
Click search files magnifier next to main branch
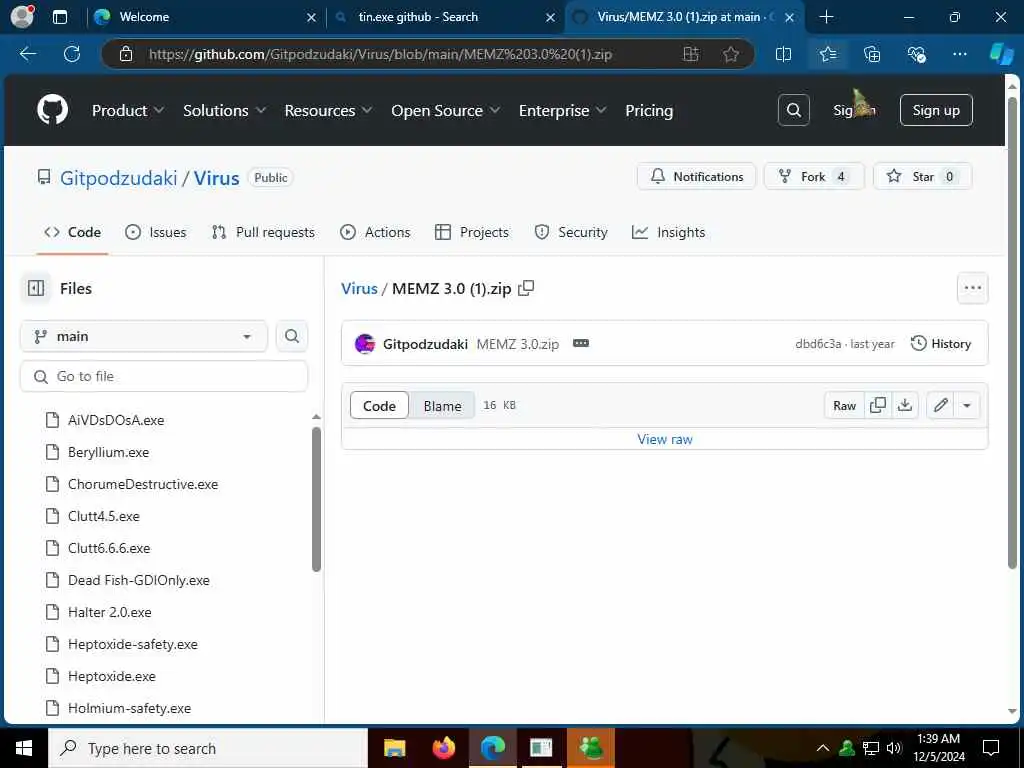pos(292,336)
